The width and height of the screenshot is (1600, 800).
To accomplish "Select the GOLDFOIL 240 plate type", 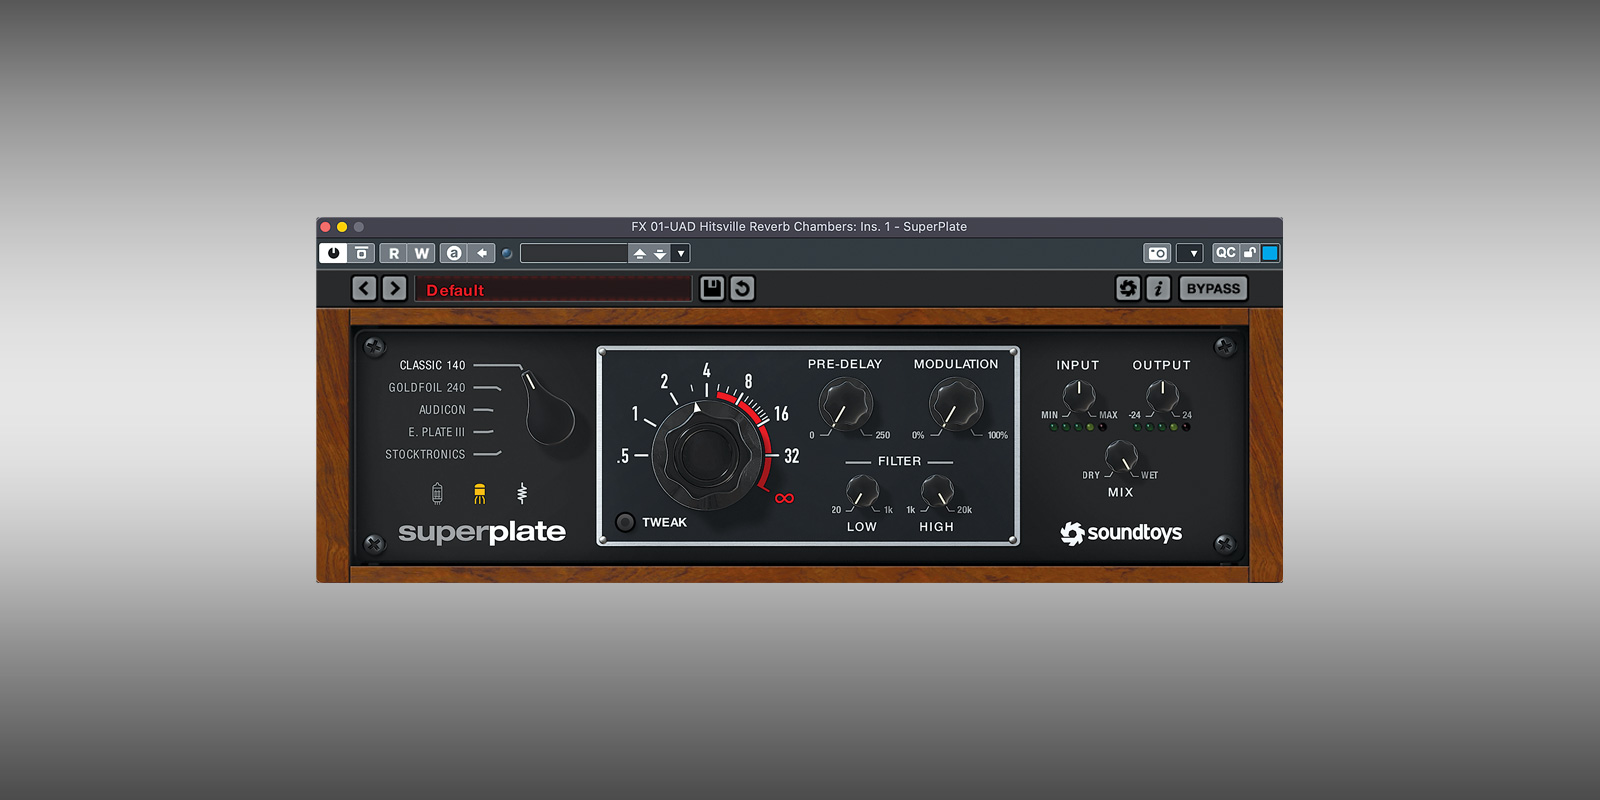I will [x=427, y=388].
